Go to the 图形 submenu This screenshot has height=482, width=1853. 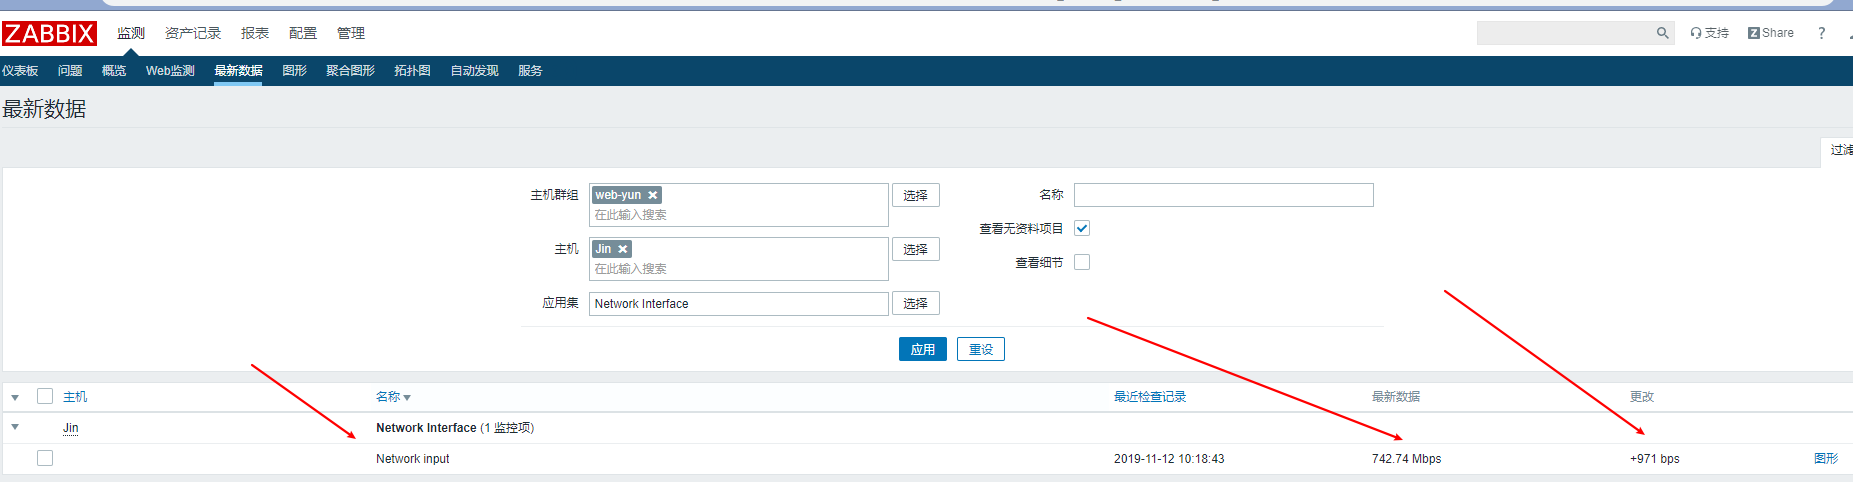click(294, 71)
